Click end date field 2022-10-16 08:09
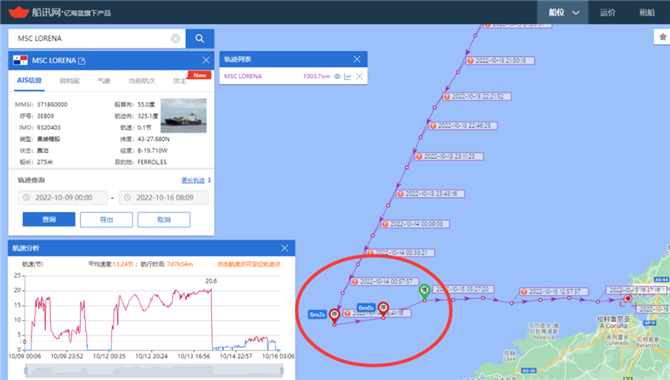Screen dimensions: 670x380 coord(164,197)
